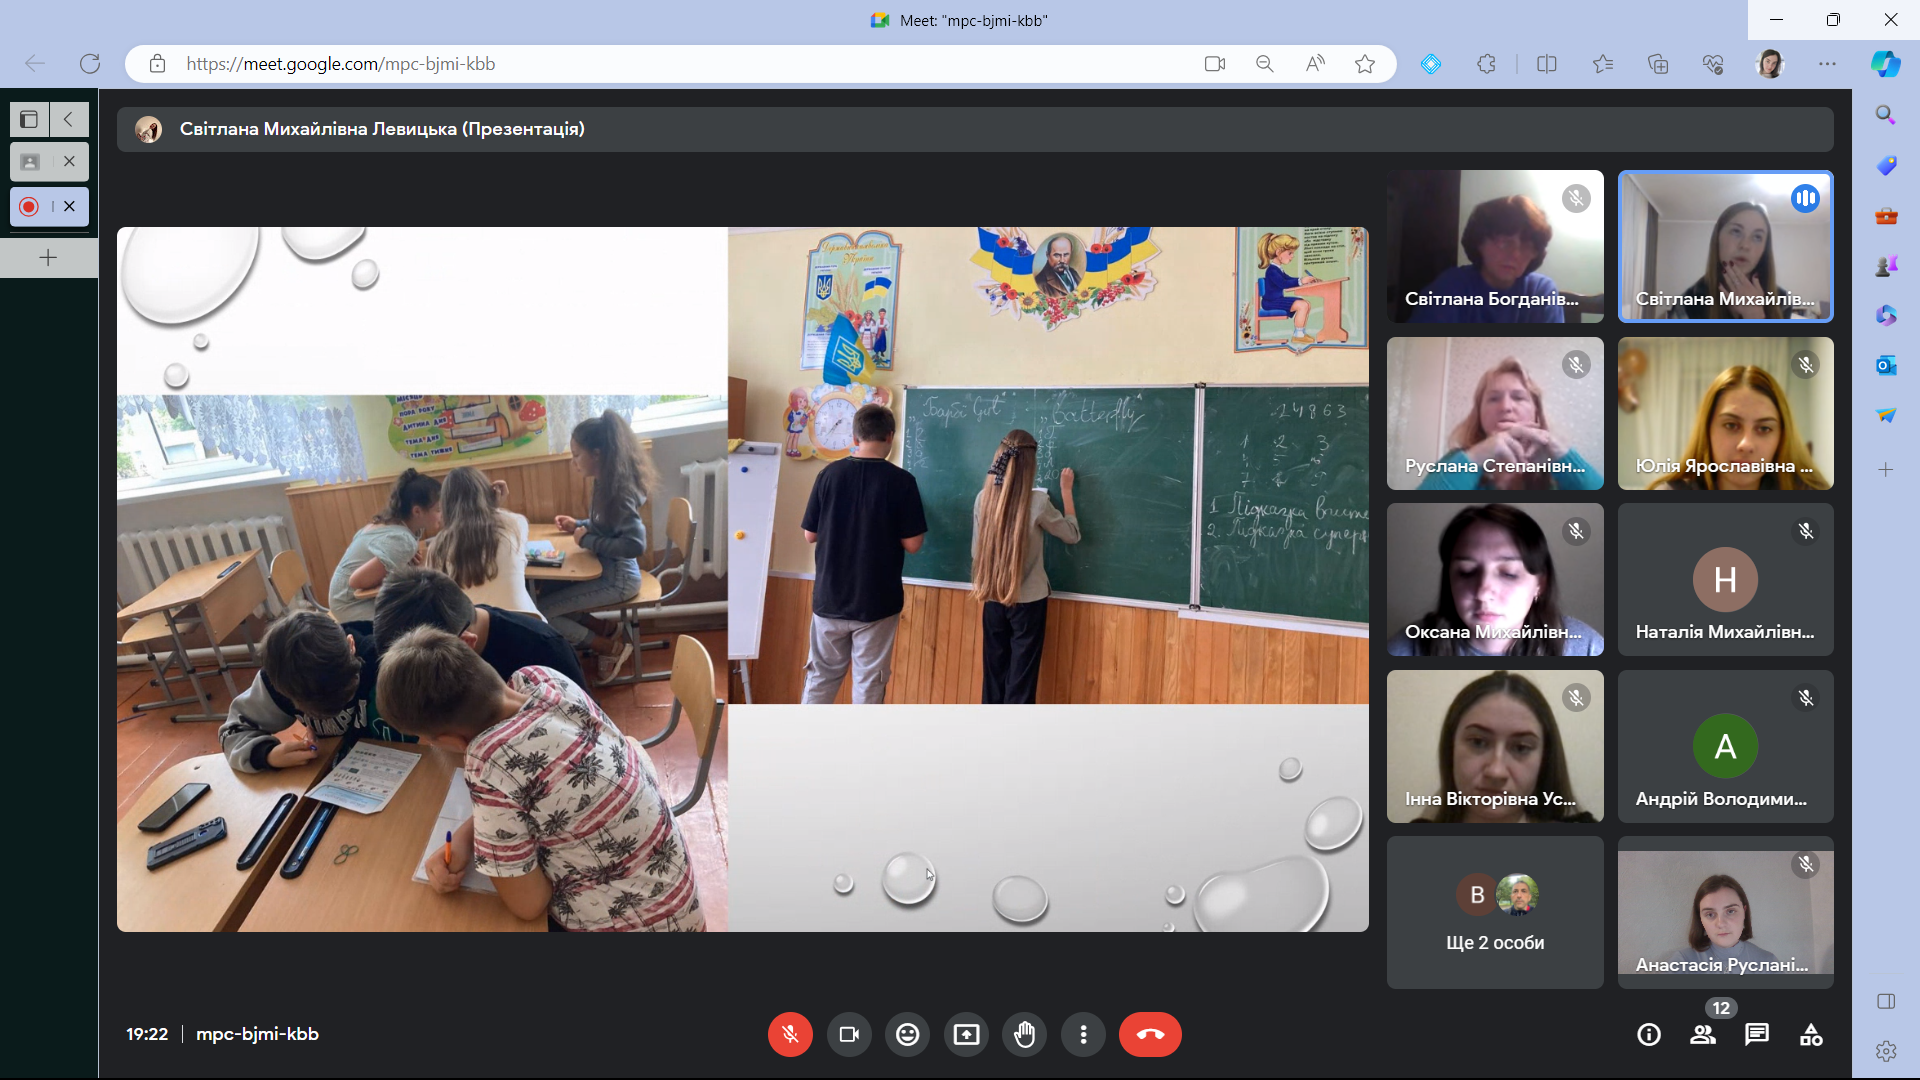Close the first vertical tab
Image resolution: width=1920 pixels, height=1080 pixels.
coord(69,161)
